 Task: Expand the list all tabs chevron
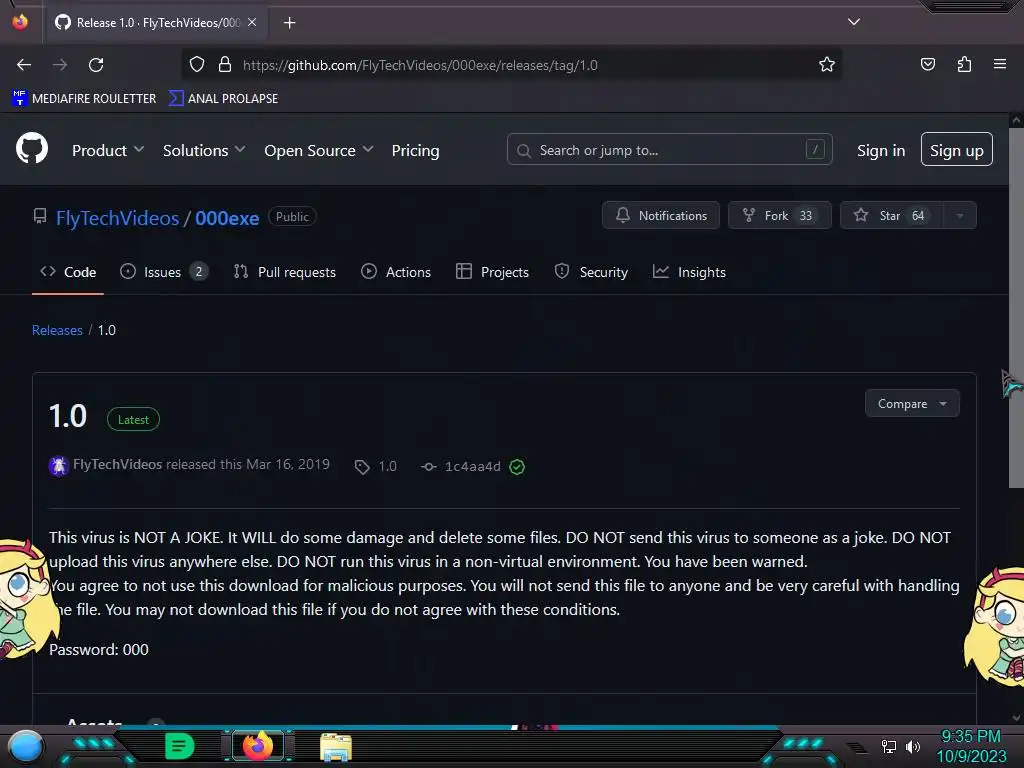point(854,22)
